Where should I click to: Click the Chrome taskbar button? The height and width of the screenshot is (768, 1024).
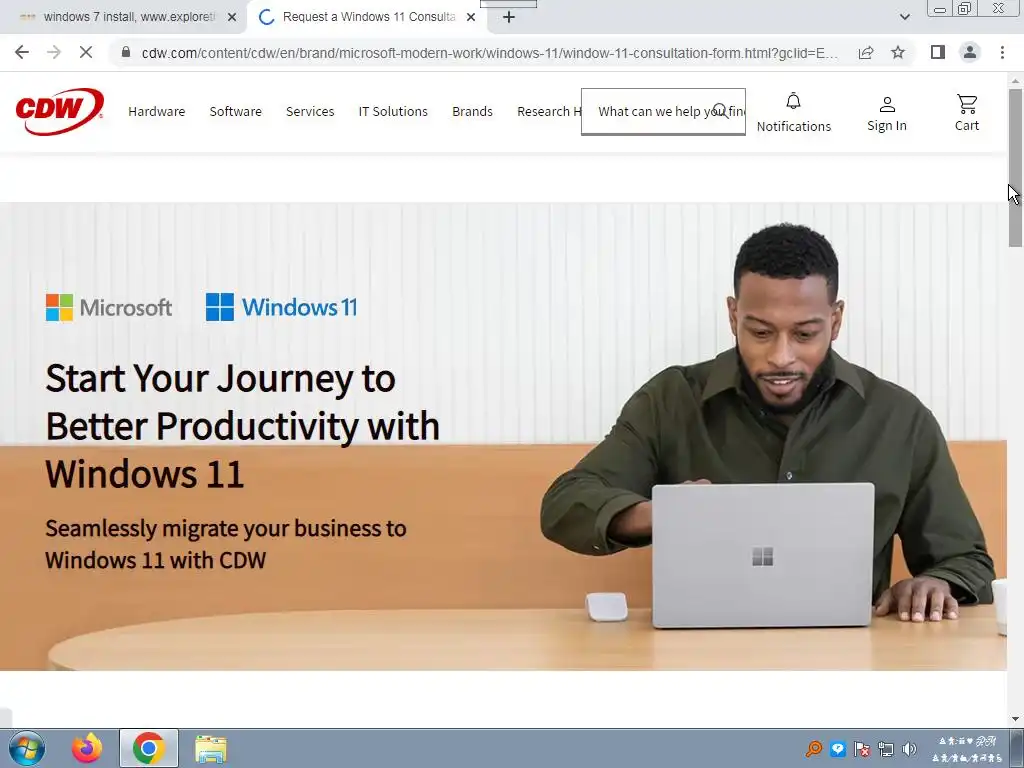(148, 748)
